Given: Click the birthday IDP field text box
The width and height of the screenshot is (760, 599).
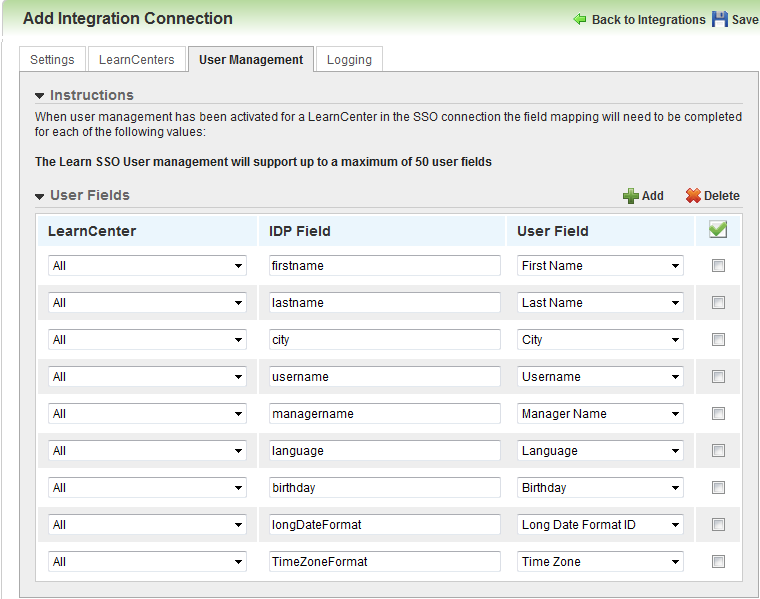Looking at the screenshot, I should (384, 488).
